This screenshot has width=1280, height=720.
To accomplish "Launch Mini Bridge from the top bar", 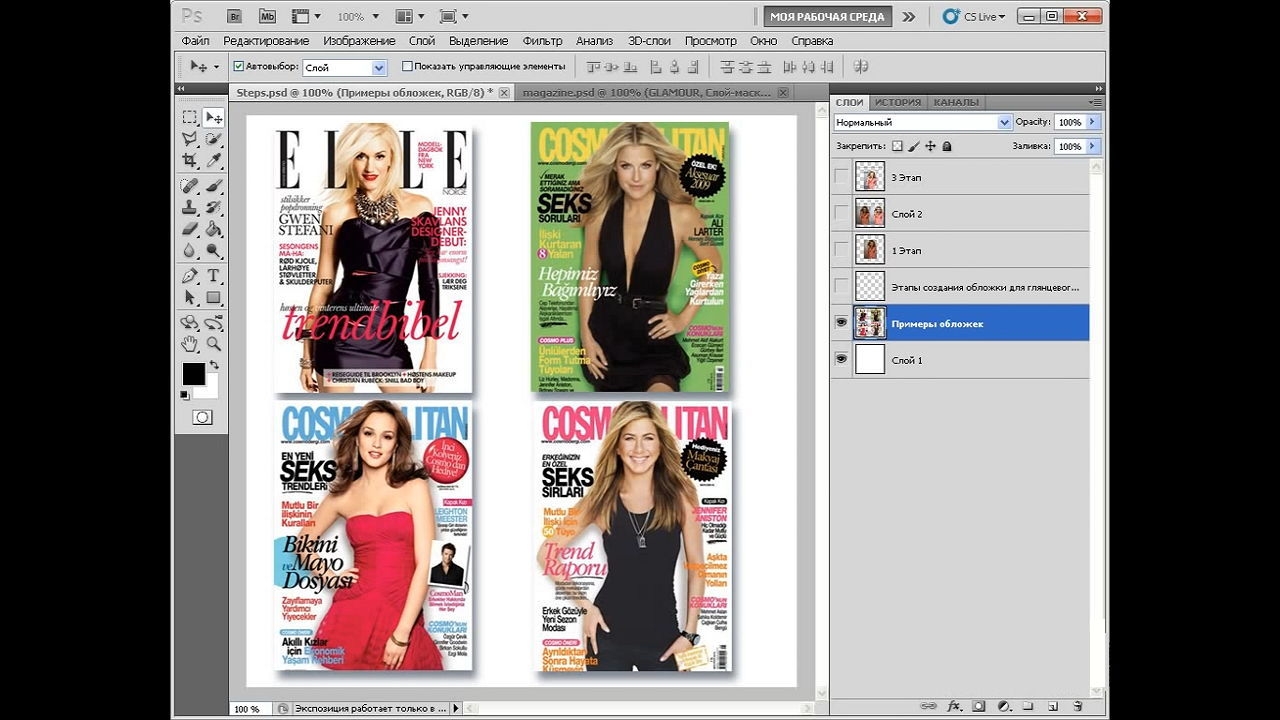I will [x=267, y=16].
